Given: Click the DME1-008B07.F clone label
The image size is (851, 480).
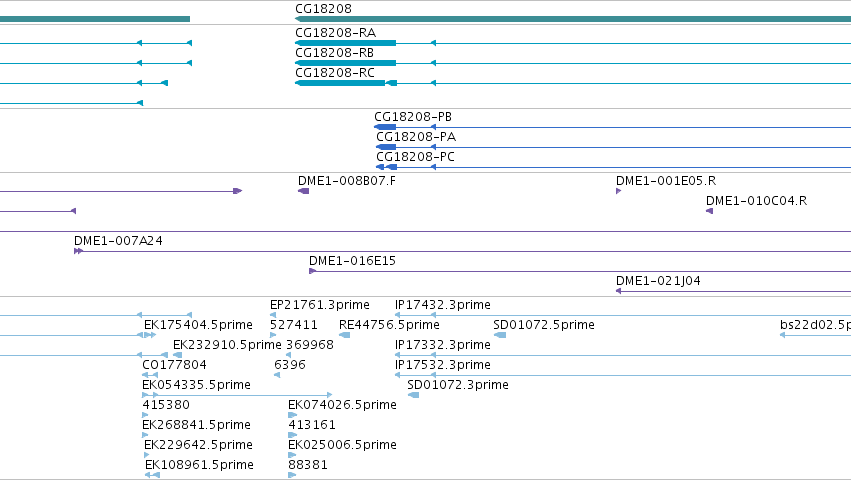Looking at the screenshot, I should click(347, 181).
